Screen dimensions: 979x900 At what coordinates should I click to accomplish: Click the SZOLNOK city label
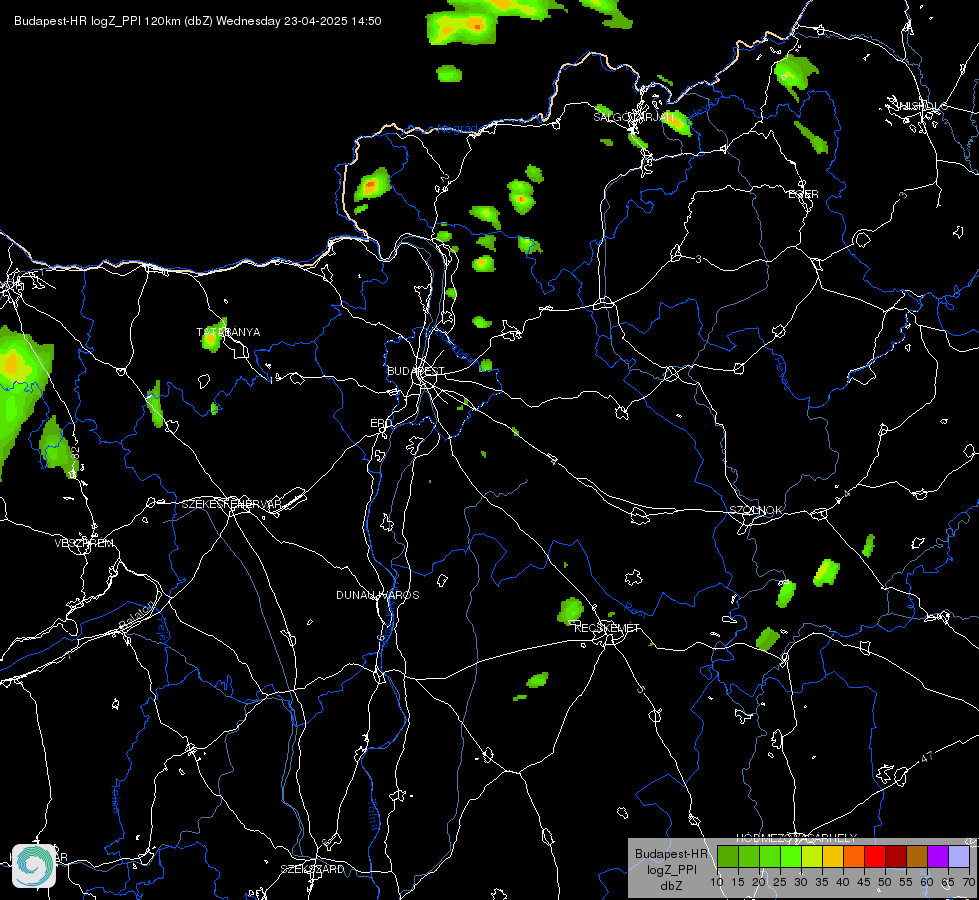click(x=755, y=510)
